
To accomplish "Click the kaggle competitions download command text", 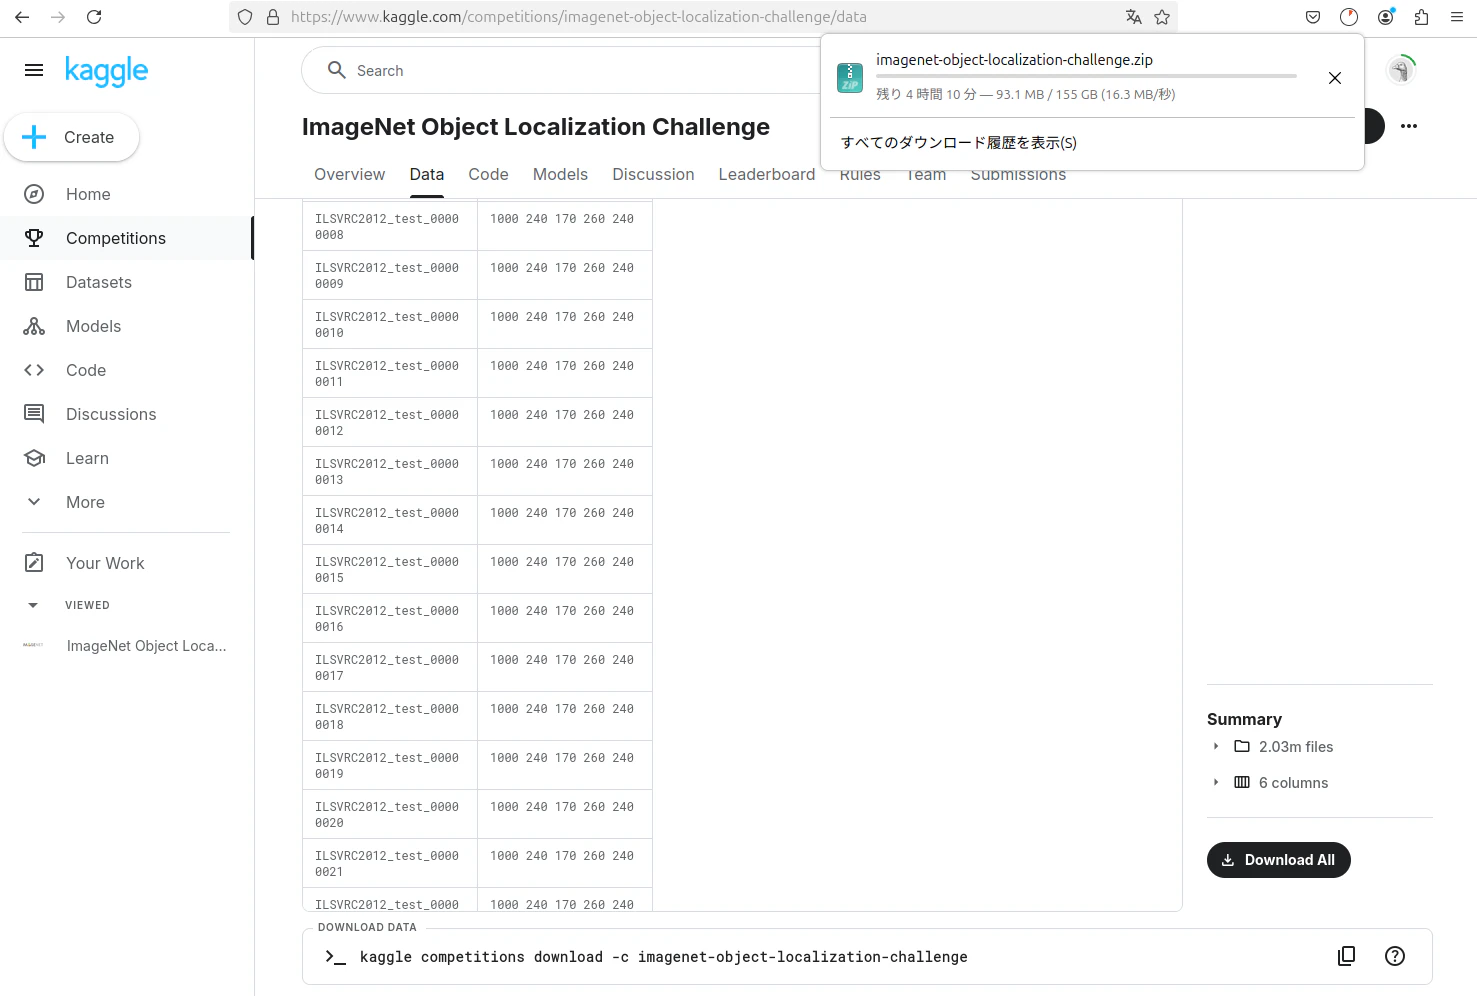I will point(664,957).
